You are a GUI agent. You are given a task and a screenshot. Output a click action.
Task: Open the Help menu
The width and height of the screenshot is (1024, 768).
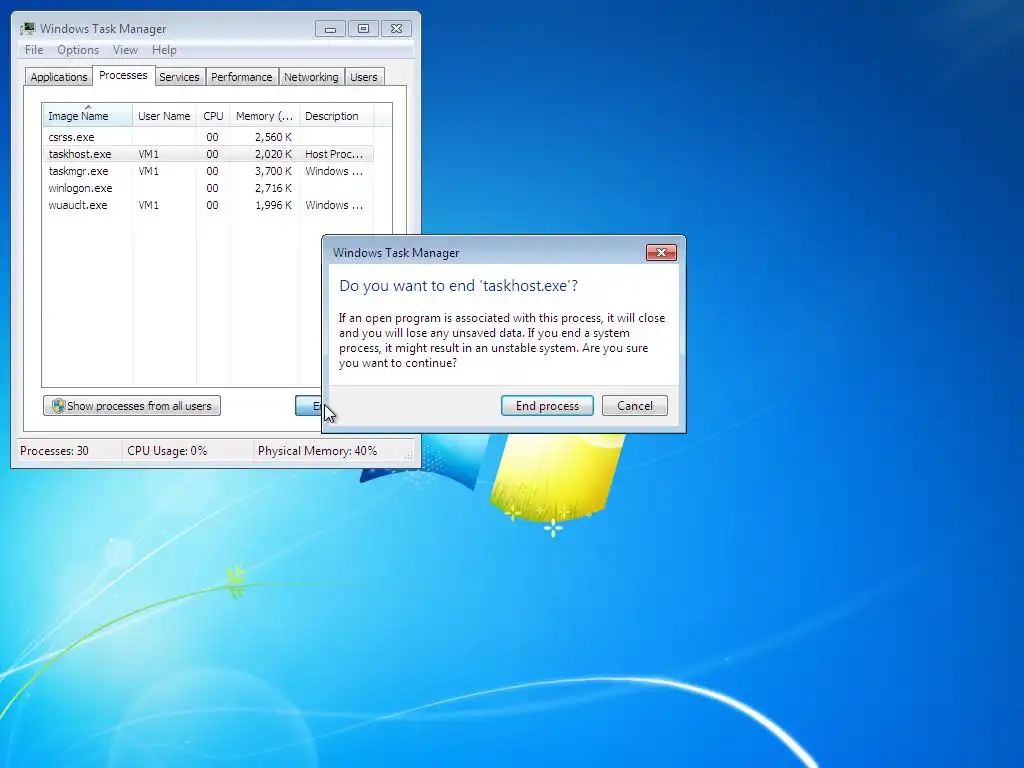(164, 50)
